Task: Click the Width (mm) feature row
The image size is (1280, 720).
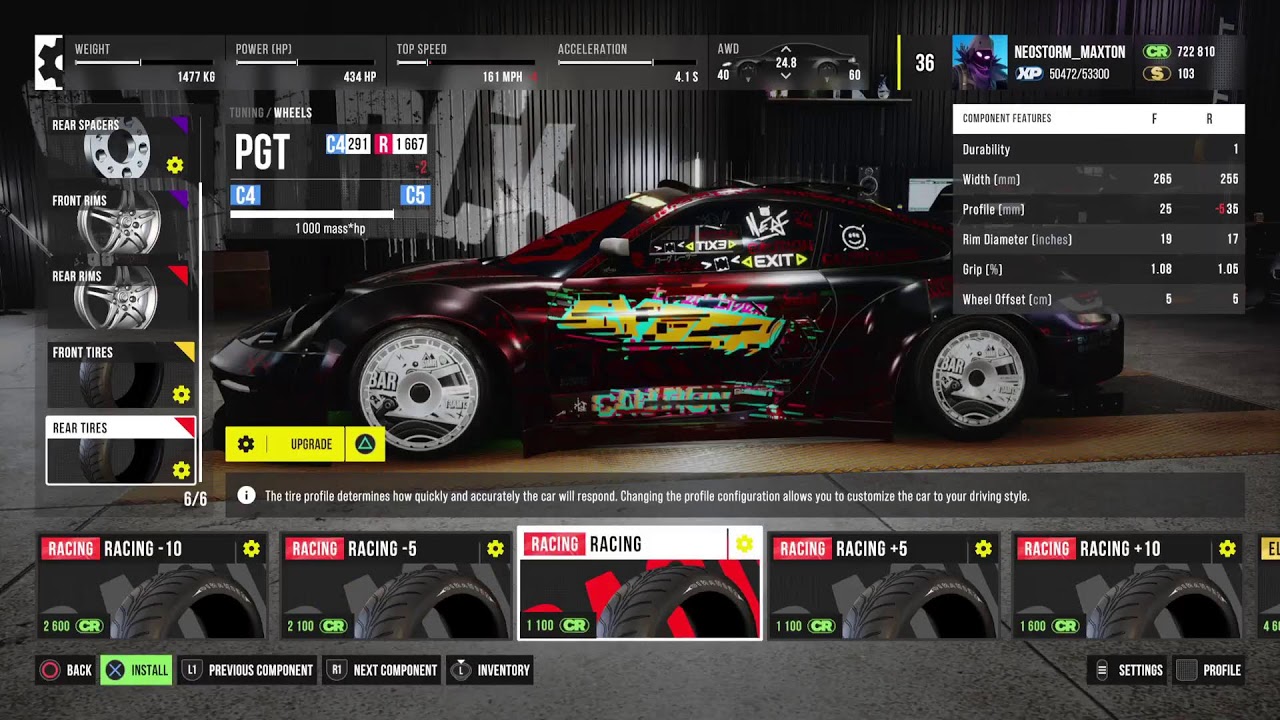Action: pos(1098,180)
